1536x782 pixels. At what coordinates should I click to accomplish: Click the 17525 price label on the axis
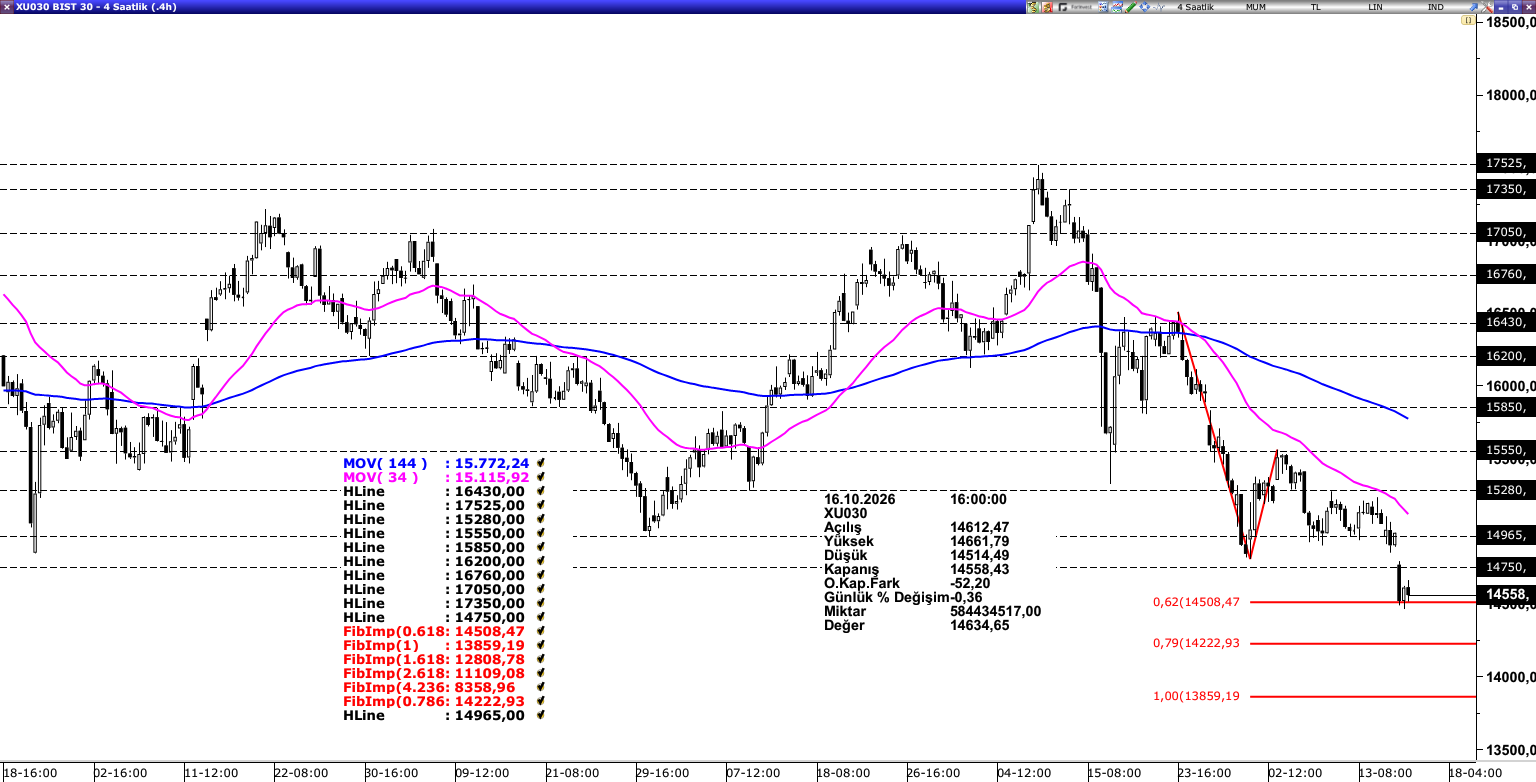pos(1505,163)
